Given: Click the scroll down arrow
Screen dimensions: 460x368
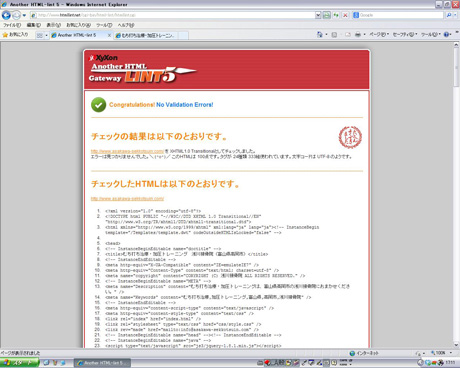Looking at the screenshot, I should click(x=456, y=345).
